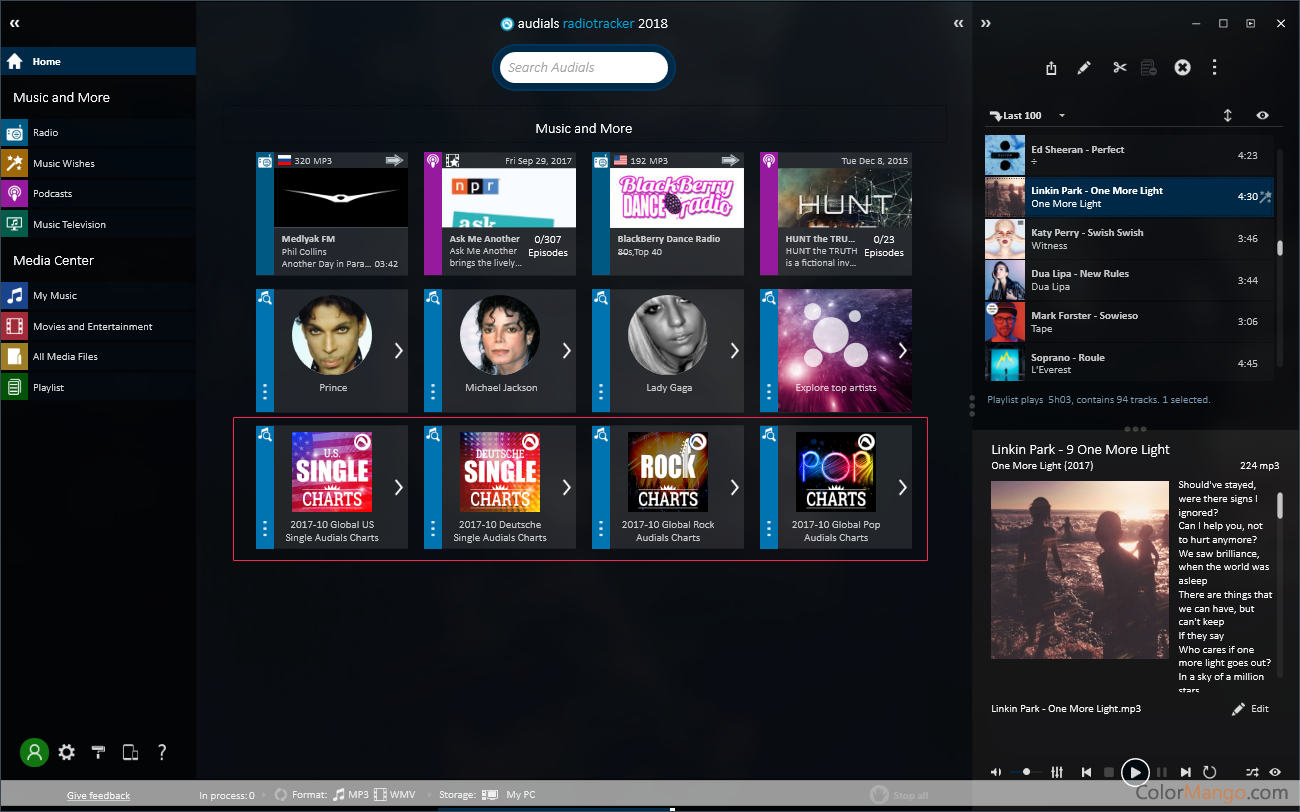Toggle the eye icon in player controls

pyautogui.click(x=1275, y=772)
